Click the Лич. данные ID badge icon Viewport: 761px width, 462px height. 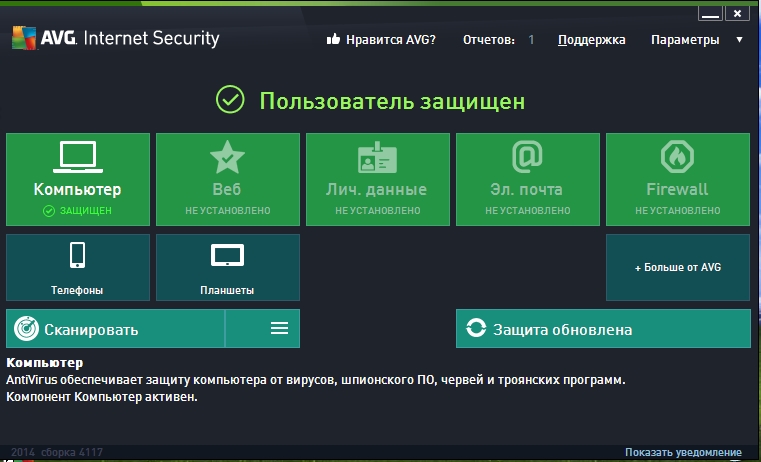tap(378, 157)
